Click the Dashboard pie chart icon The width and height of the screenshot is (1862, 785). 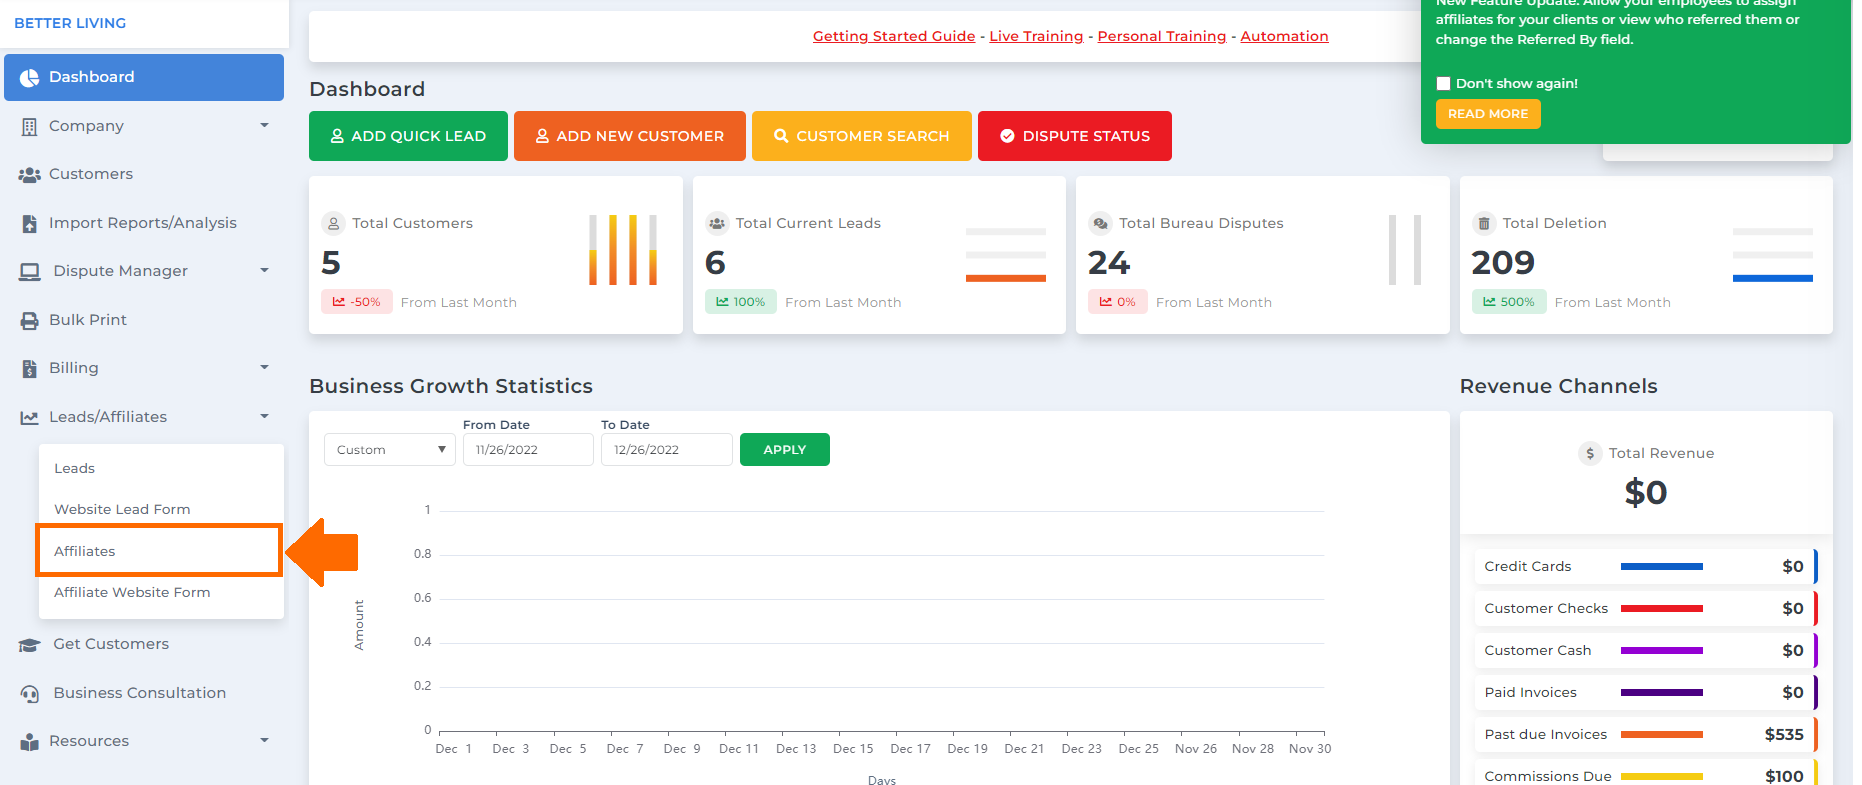(x=30, y=77)
